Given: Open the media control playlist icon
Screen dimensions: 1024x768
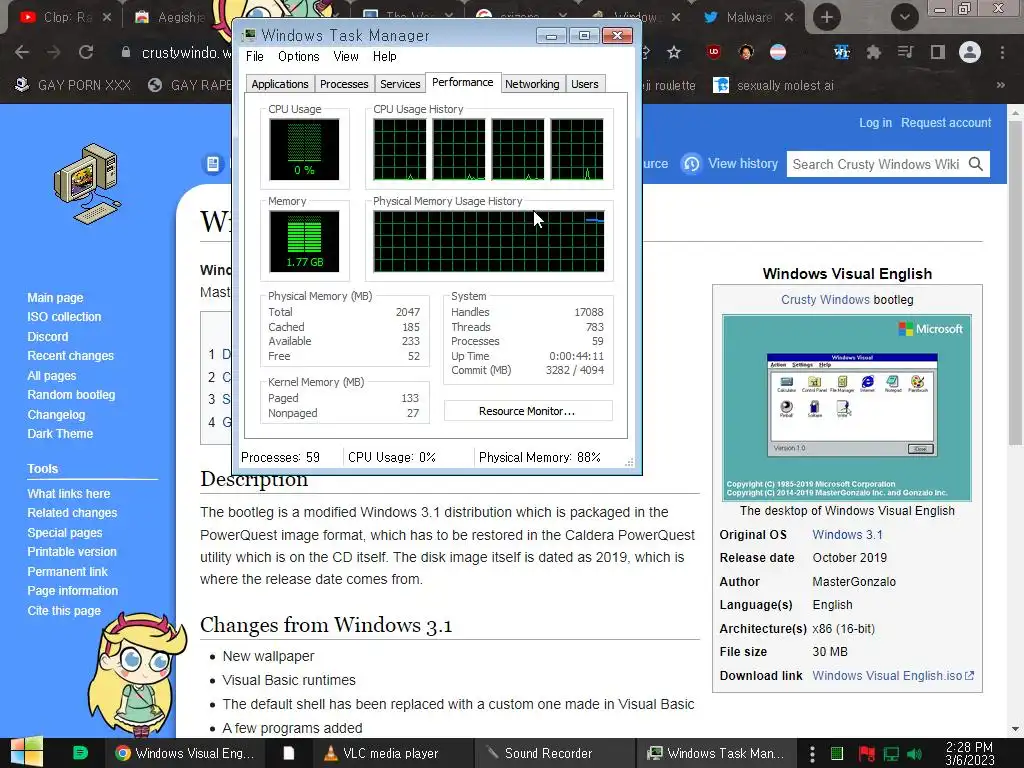Looking at the screenshot, I should (x=905, y=52).
